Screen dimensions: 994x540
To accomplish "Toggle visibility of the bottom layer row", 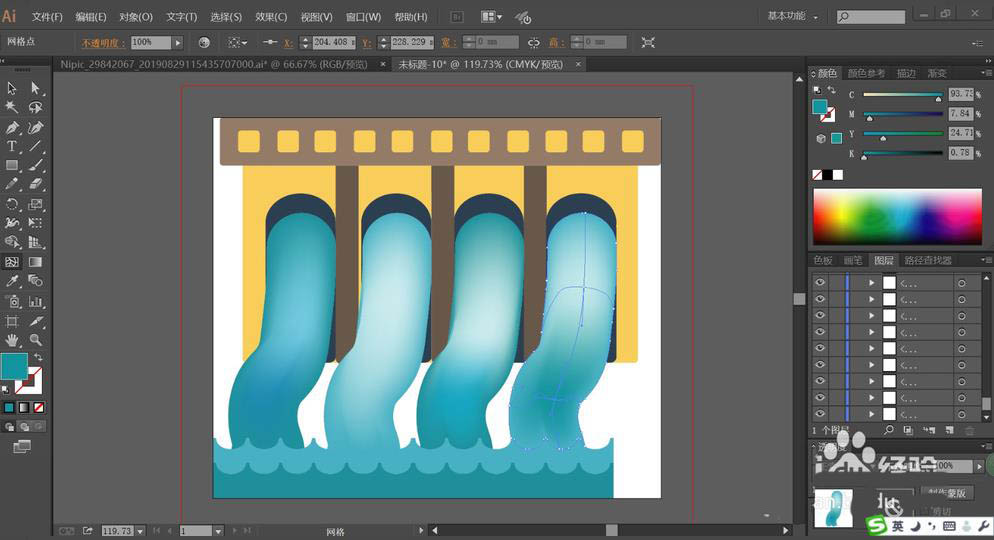I will pyautogui.click(x=820, y=413).
